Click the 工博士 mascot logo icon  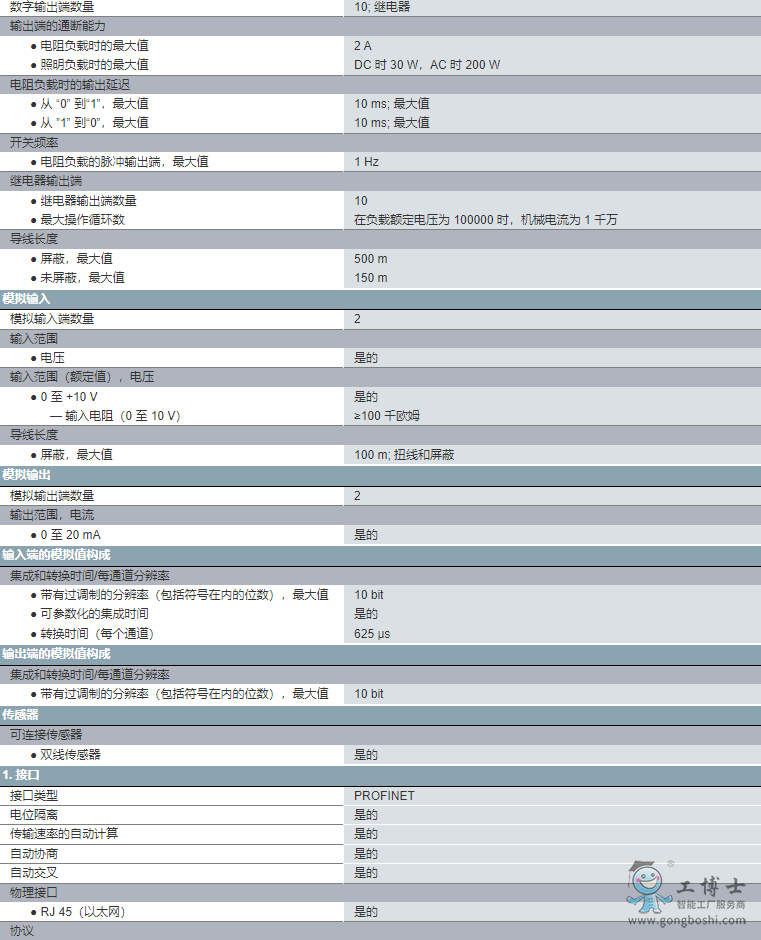648,885
